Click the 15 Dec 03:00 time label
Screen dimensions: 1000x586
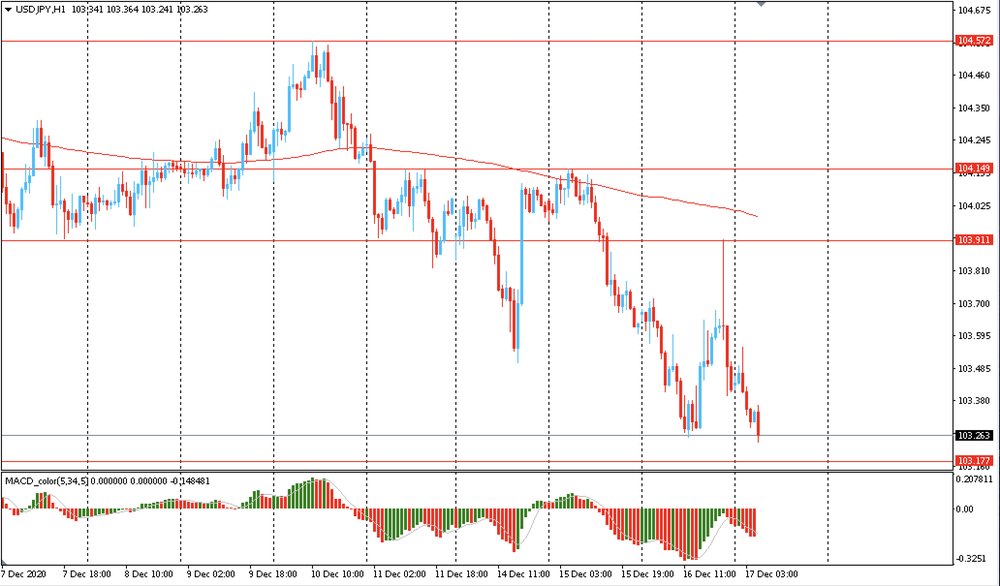585,574
